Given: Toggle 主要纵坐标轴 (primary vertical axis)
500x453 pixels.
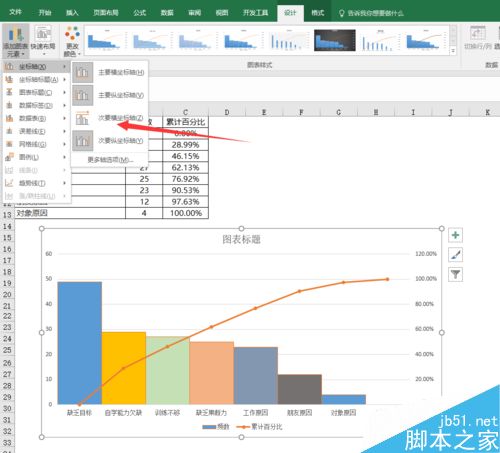Looking at the screenshot, I should pyautogui.click(x=110, y=95).
